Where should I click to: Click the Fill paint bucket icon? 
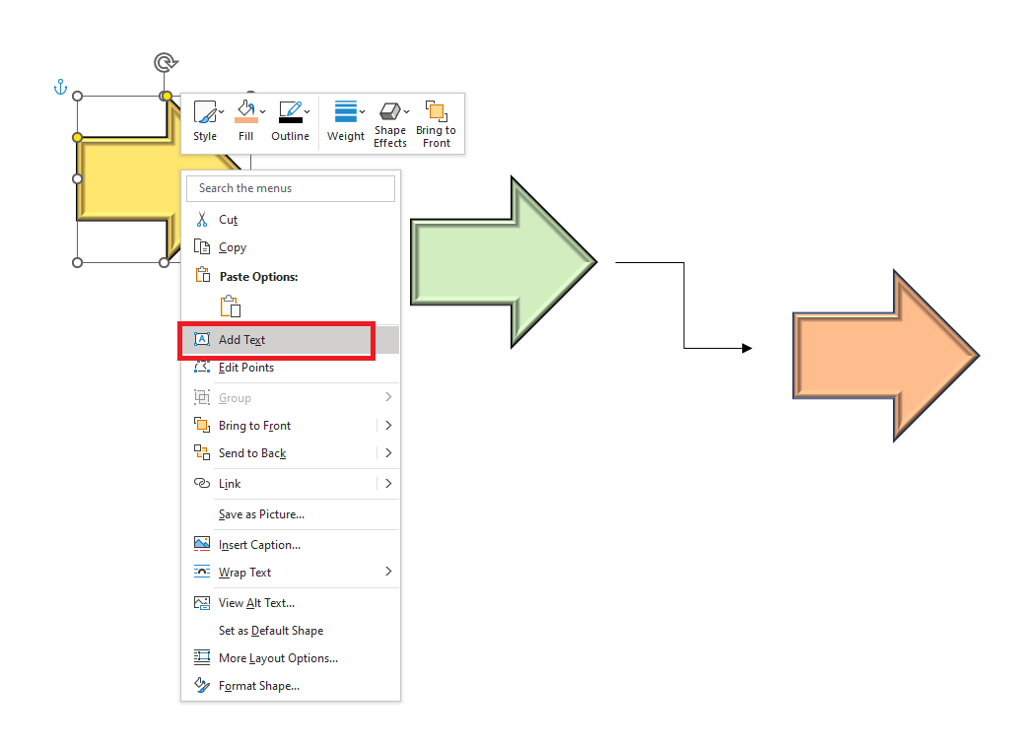point(246,108)
